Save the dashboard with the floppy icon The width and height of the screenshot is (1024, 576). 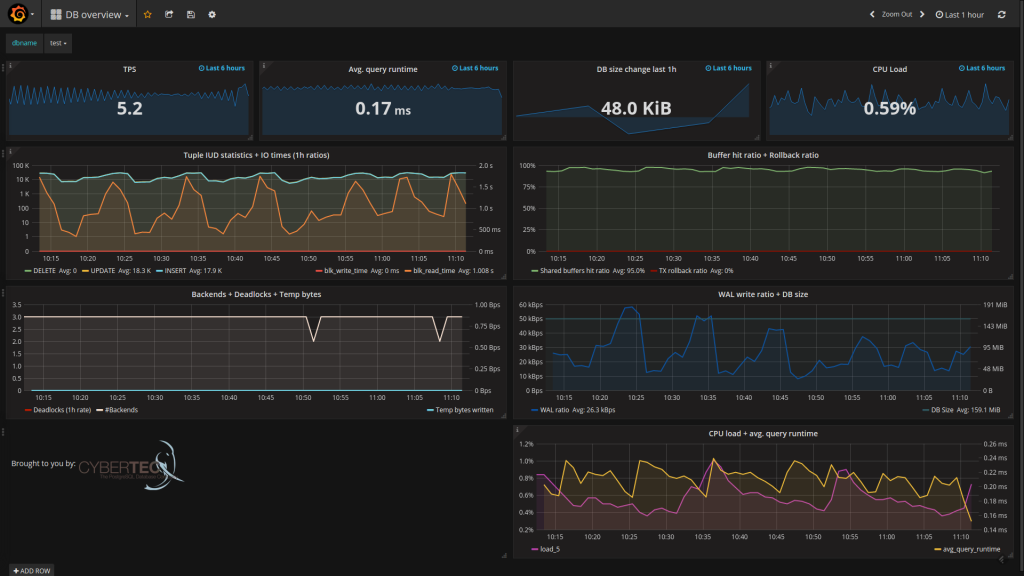point(190,15)
